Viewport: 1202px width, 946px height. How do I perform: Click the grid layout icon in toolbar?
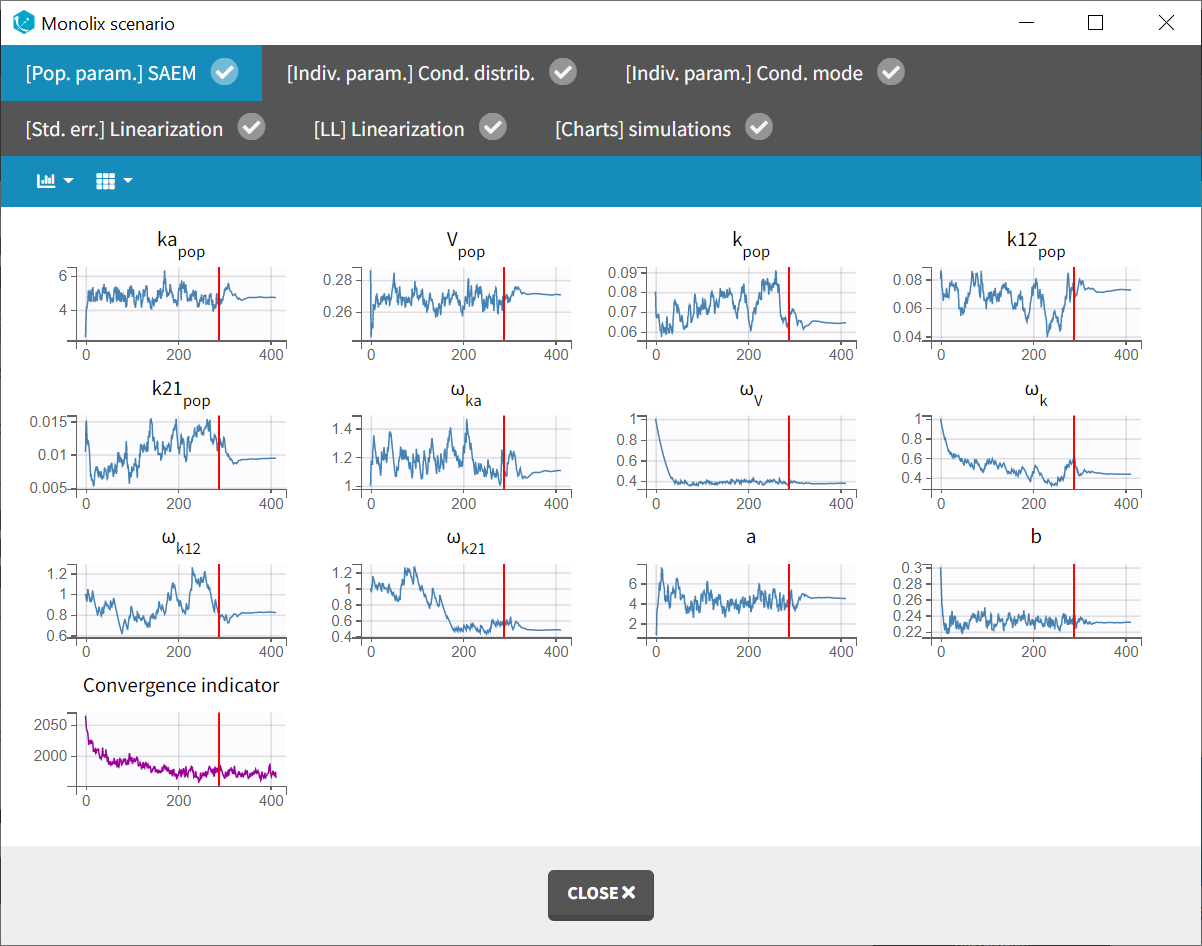point(105,181)
